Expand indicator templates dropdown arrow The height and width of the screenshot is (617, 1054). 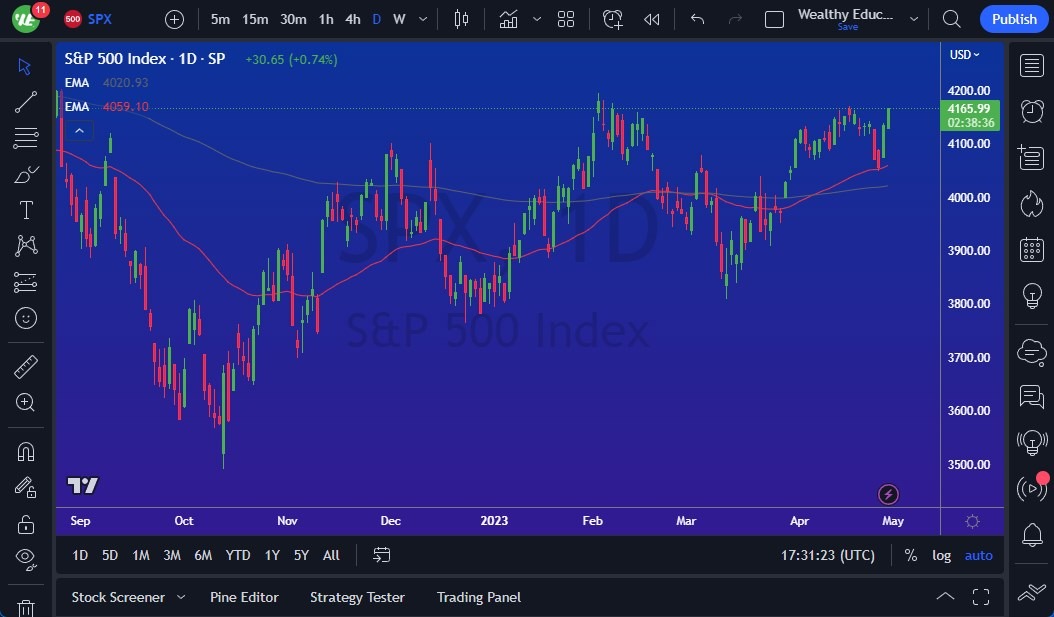coord(536,19)
